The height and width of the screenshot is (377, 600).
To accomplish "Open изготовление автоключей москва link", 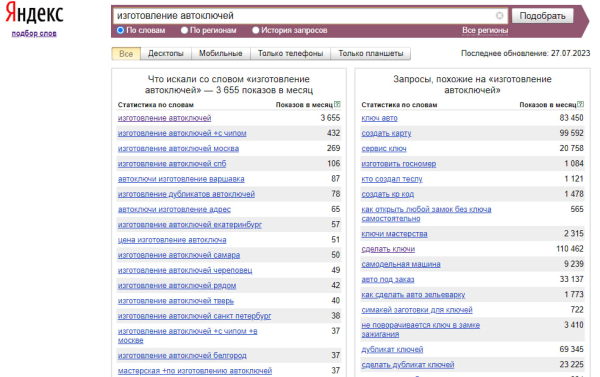I will 178,149.
